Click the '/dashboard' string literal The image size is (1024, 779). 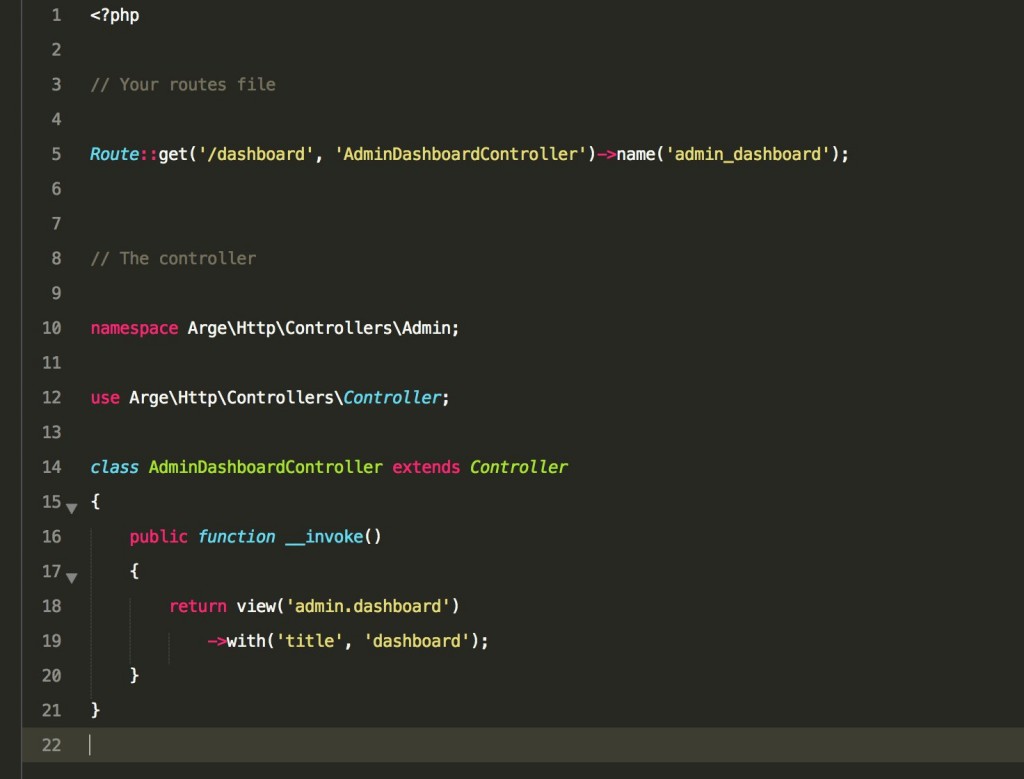coord(256,154)
